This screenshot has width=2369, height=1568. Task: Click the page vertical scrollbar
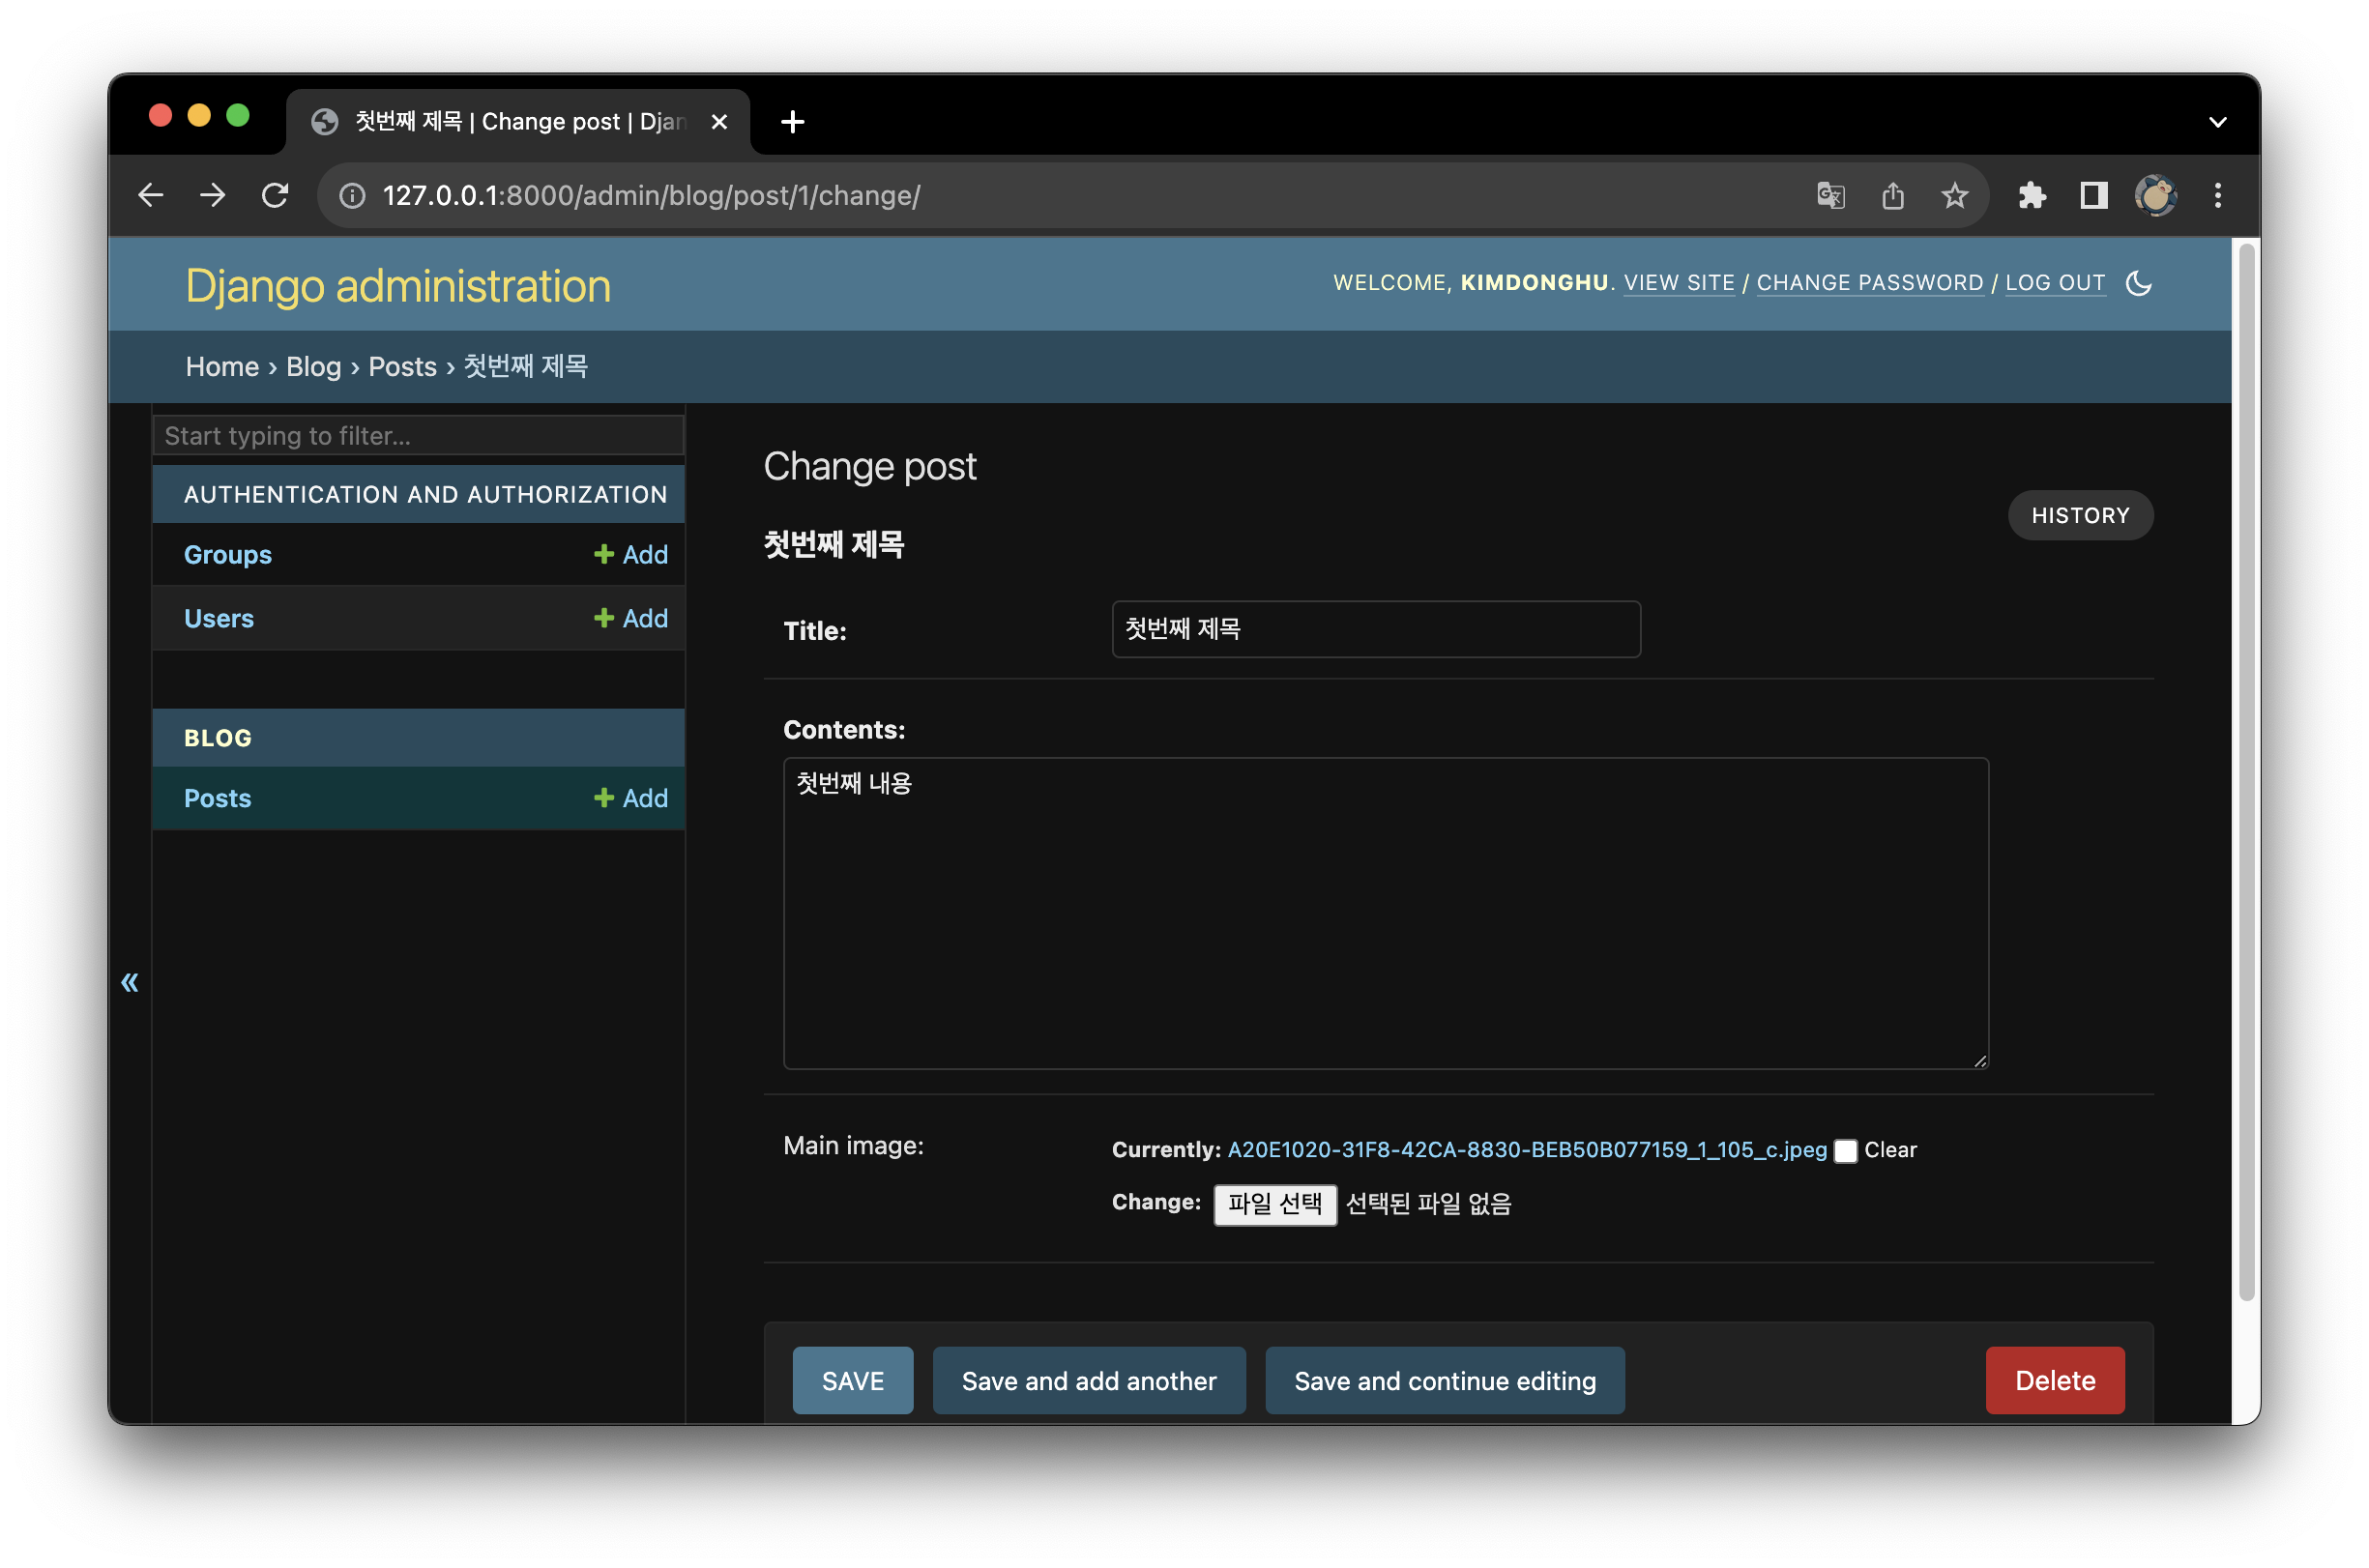(2246, 771)
